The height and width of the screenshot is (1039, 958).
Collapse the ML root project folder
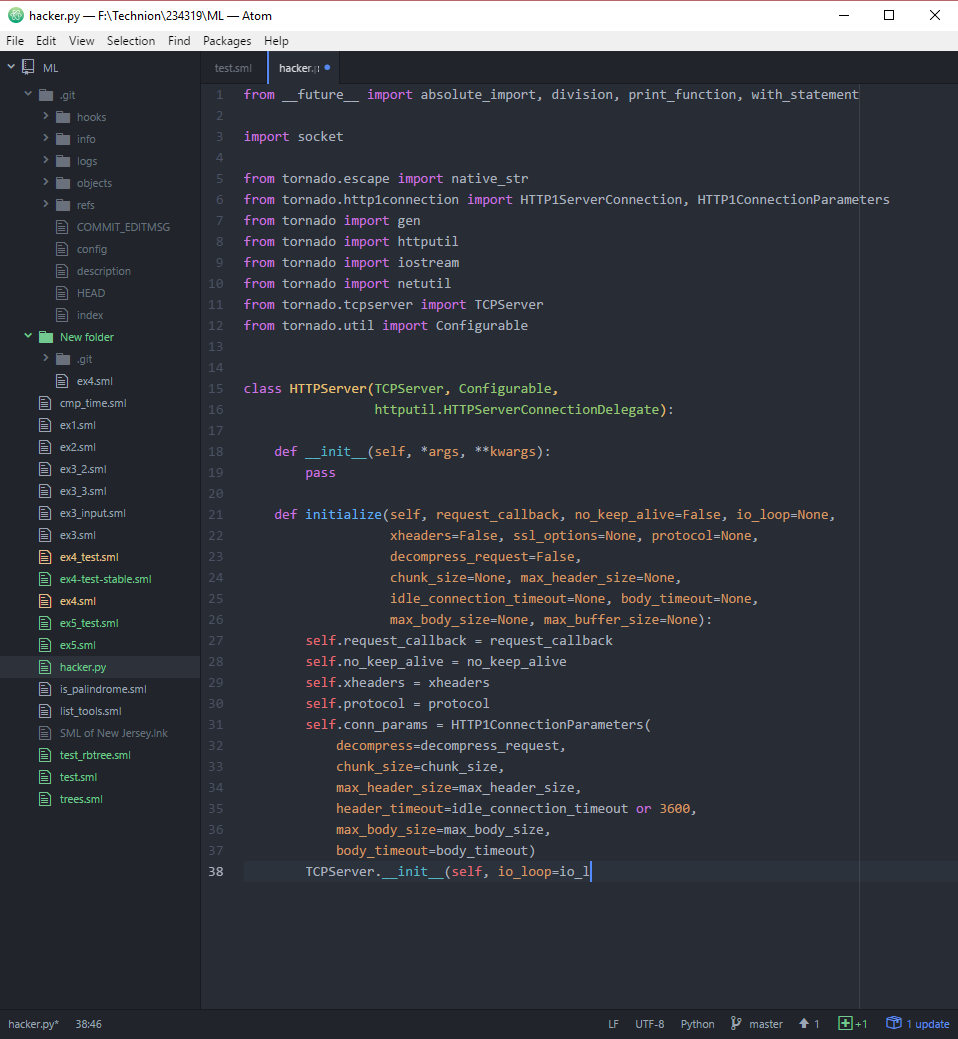click(x=12, y=67)
